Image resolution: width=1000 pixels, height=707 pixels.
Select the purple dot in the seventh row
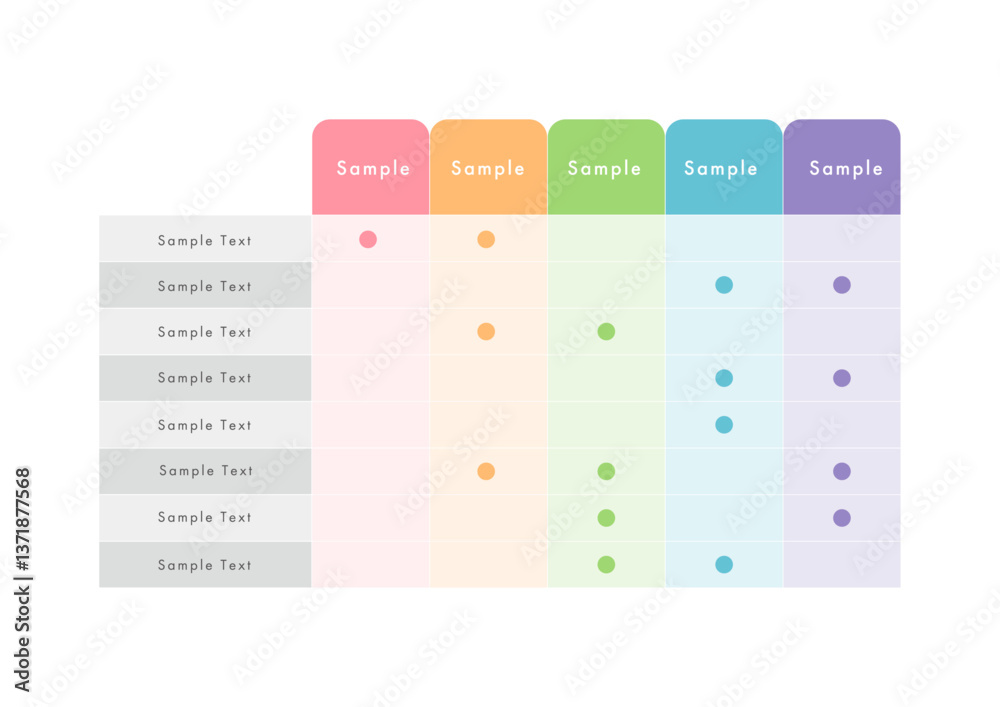point(842,518)
